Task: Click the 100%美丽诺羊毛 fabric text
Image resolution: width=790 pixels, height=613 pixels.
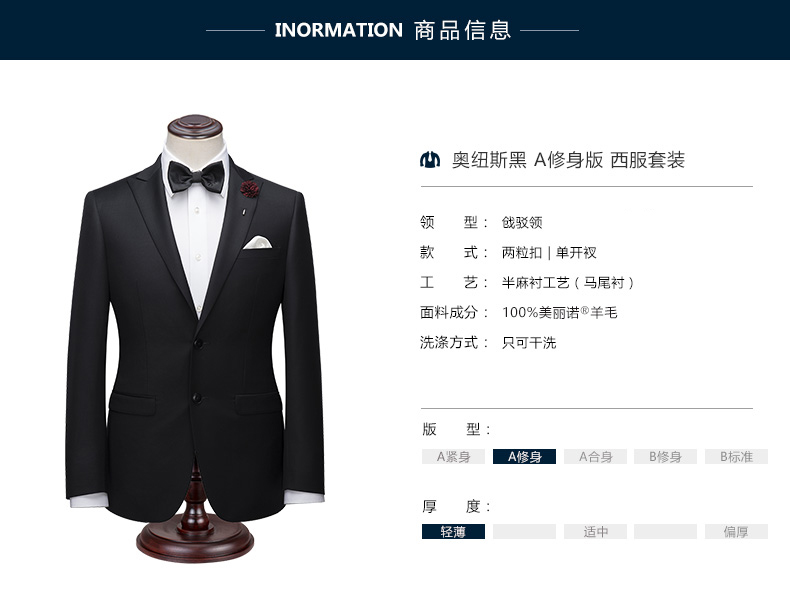Action: click(x=559, y=313)
